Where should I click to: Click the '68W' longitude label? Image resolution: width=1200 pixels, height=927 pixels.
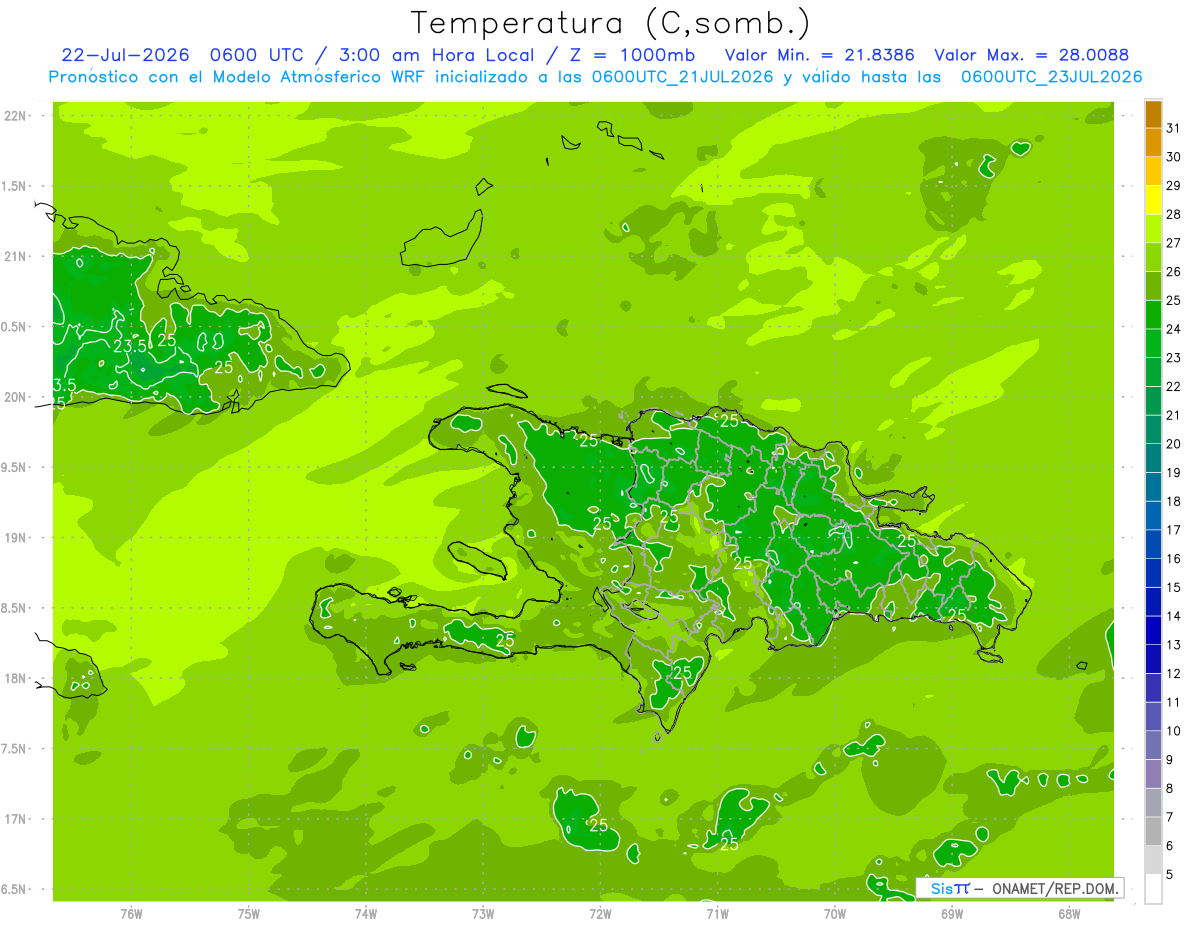click(1069, 913)
